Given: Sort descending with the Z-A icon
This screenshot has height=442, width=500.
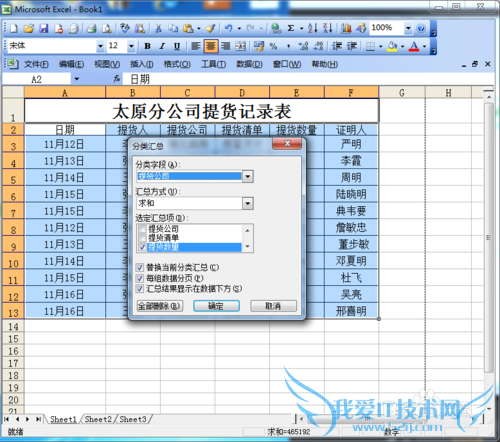Looking at the screenshot, I should [327, 28].
